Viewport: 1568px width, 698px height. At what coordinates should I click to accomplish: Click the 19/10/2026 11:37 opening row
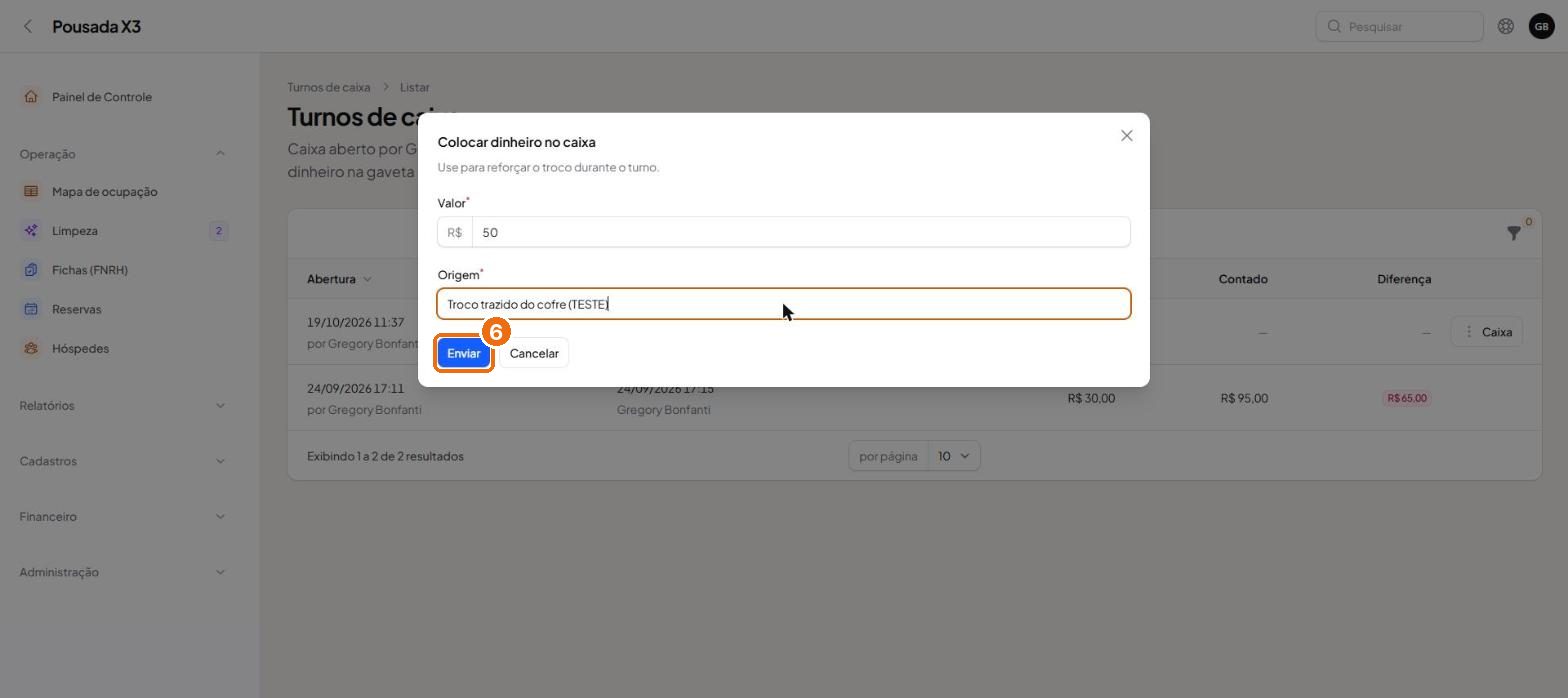(356, 323)
